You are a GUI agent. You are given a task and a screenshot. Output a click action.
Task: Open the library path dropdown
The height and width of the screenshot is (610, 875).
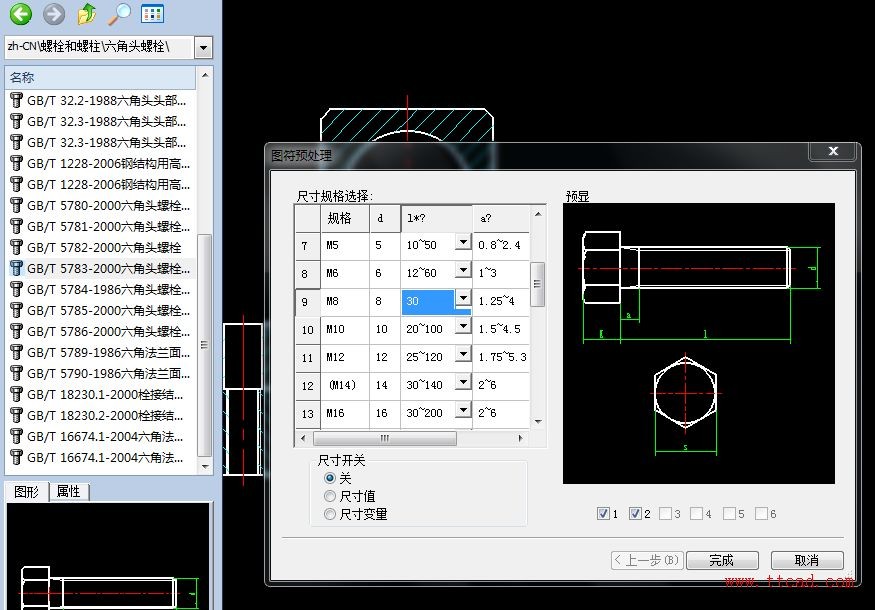tap(204, 47)
